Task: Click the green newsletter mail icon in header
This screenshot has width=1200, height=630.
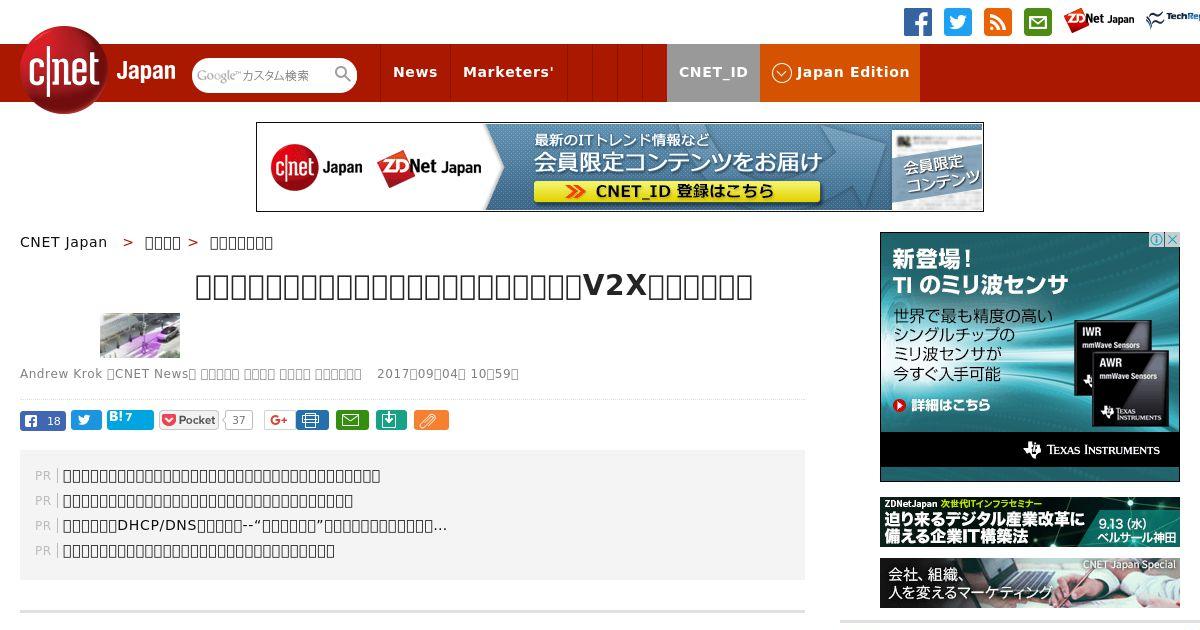Action: point(1038,21)
